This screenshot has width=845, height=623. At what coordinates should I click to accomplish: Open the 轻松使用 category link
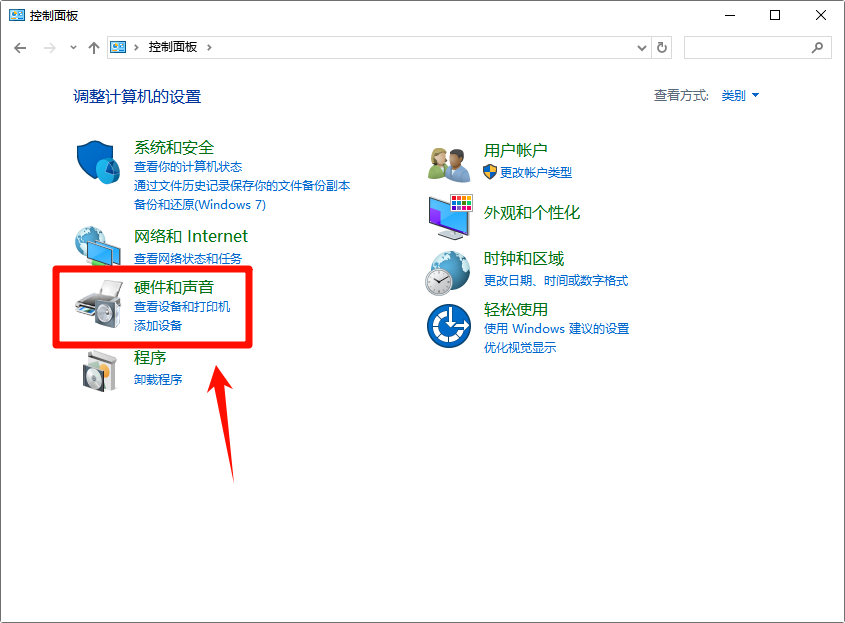click(515, 309)
